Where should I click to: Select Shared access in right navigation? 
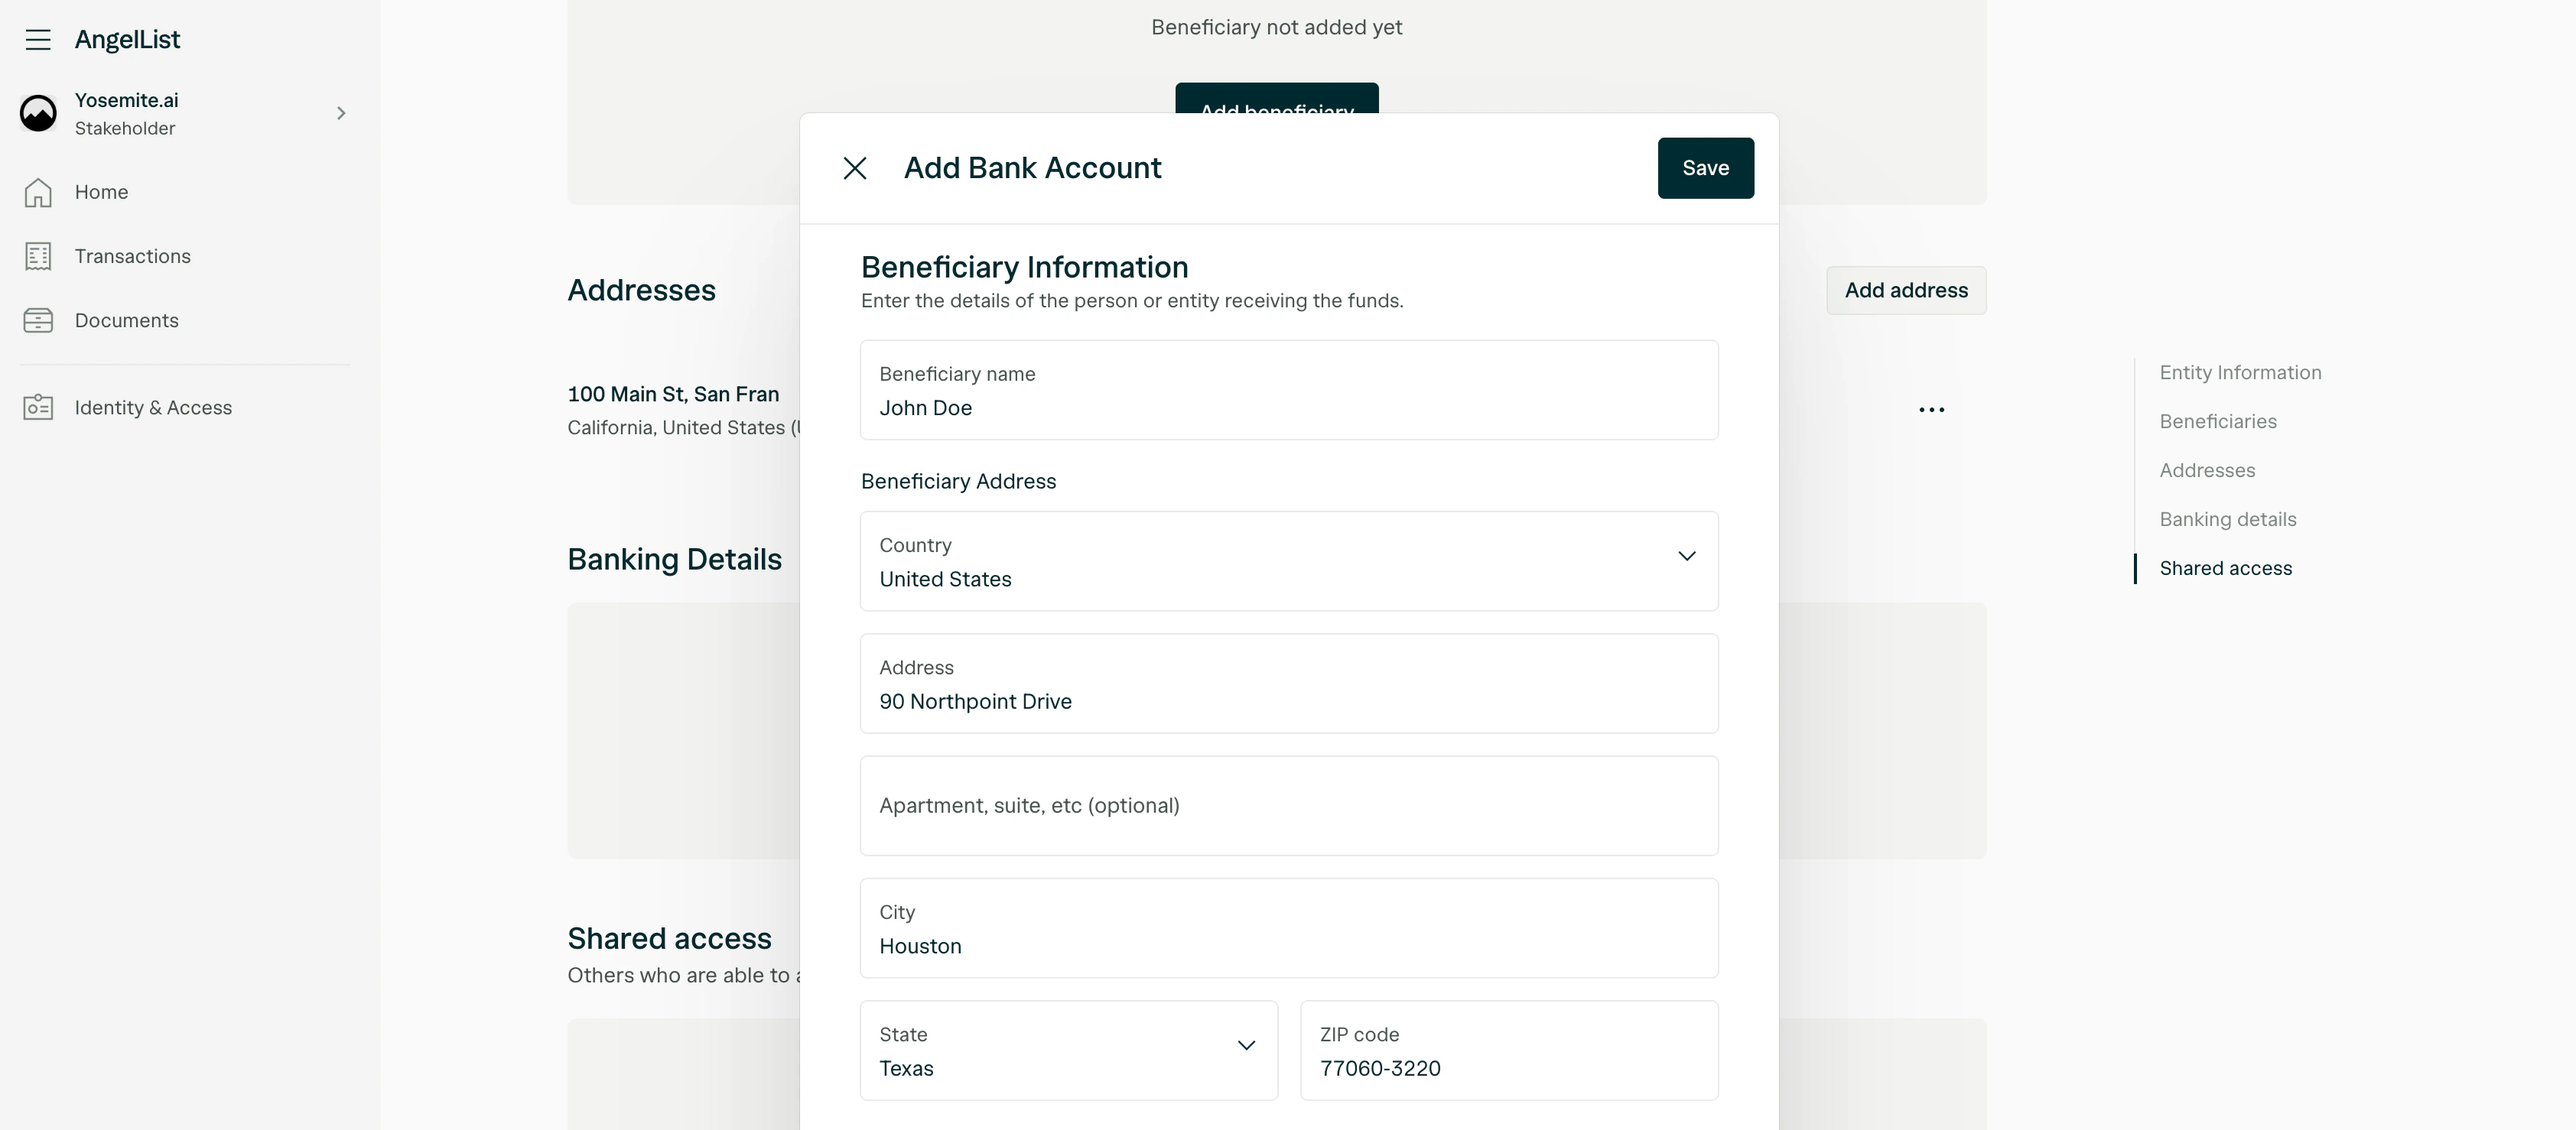coord(2226,567)
